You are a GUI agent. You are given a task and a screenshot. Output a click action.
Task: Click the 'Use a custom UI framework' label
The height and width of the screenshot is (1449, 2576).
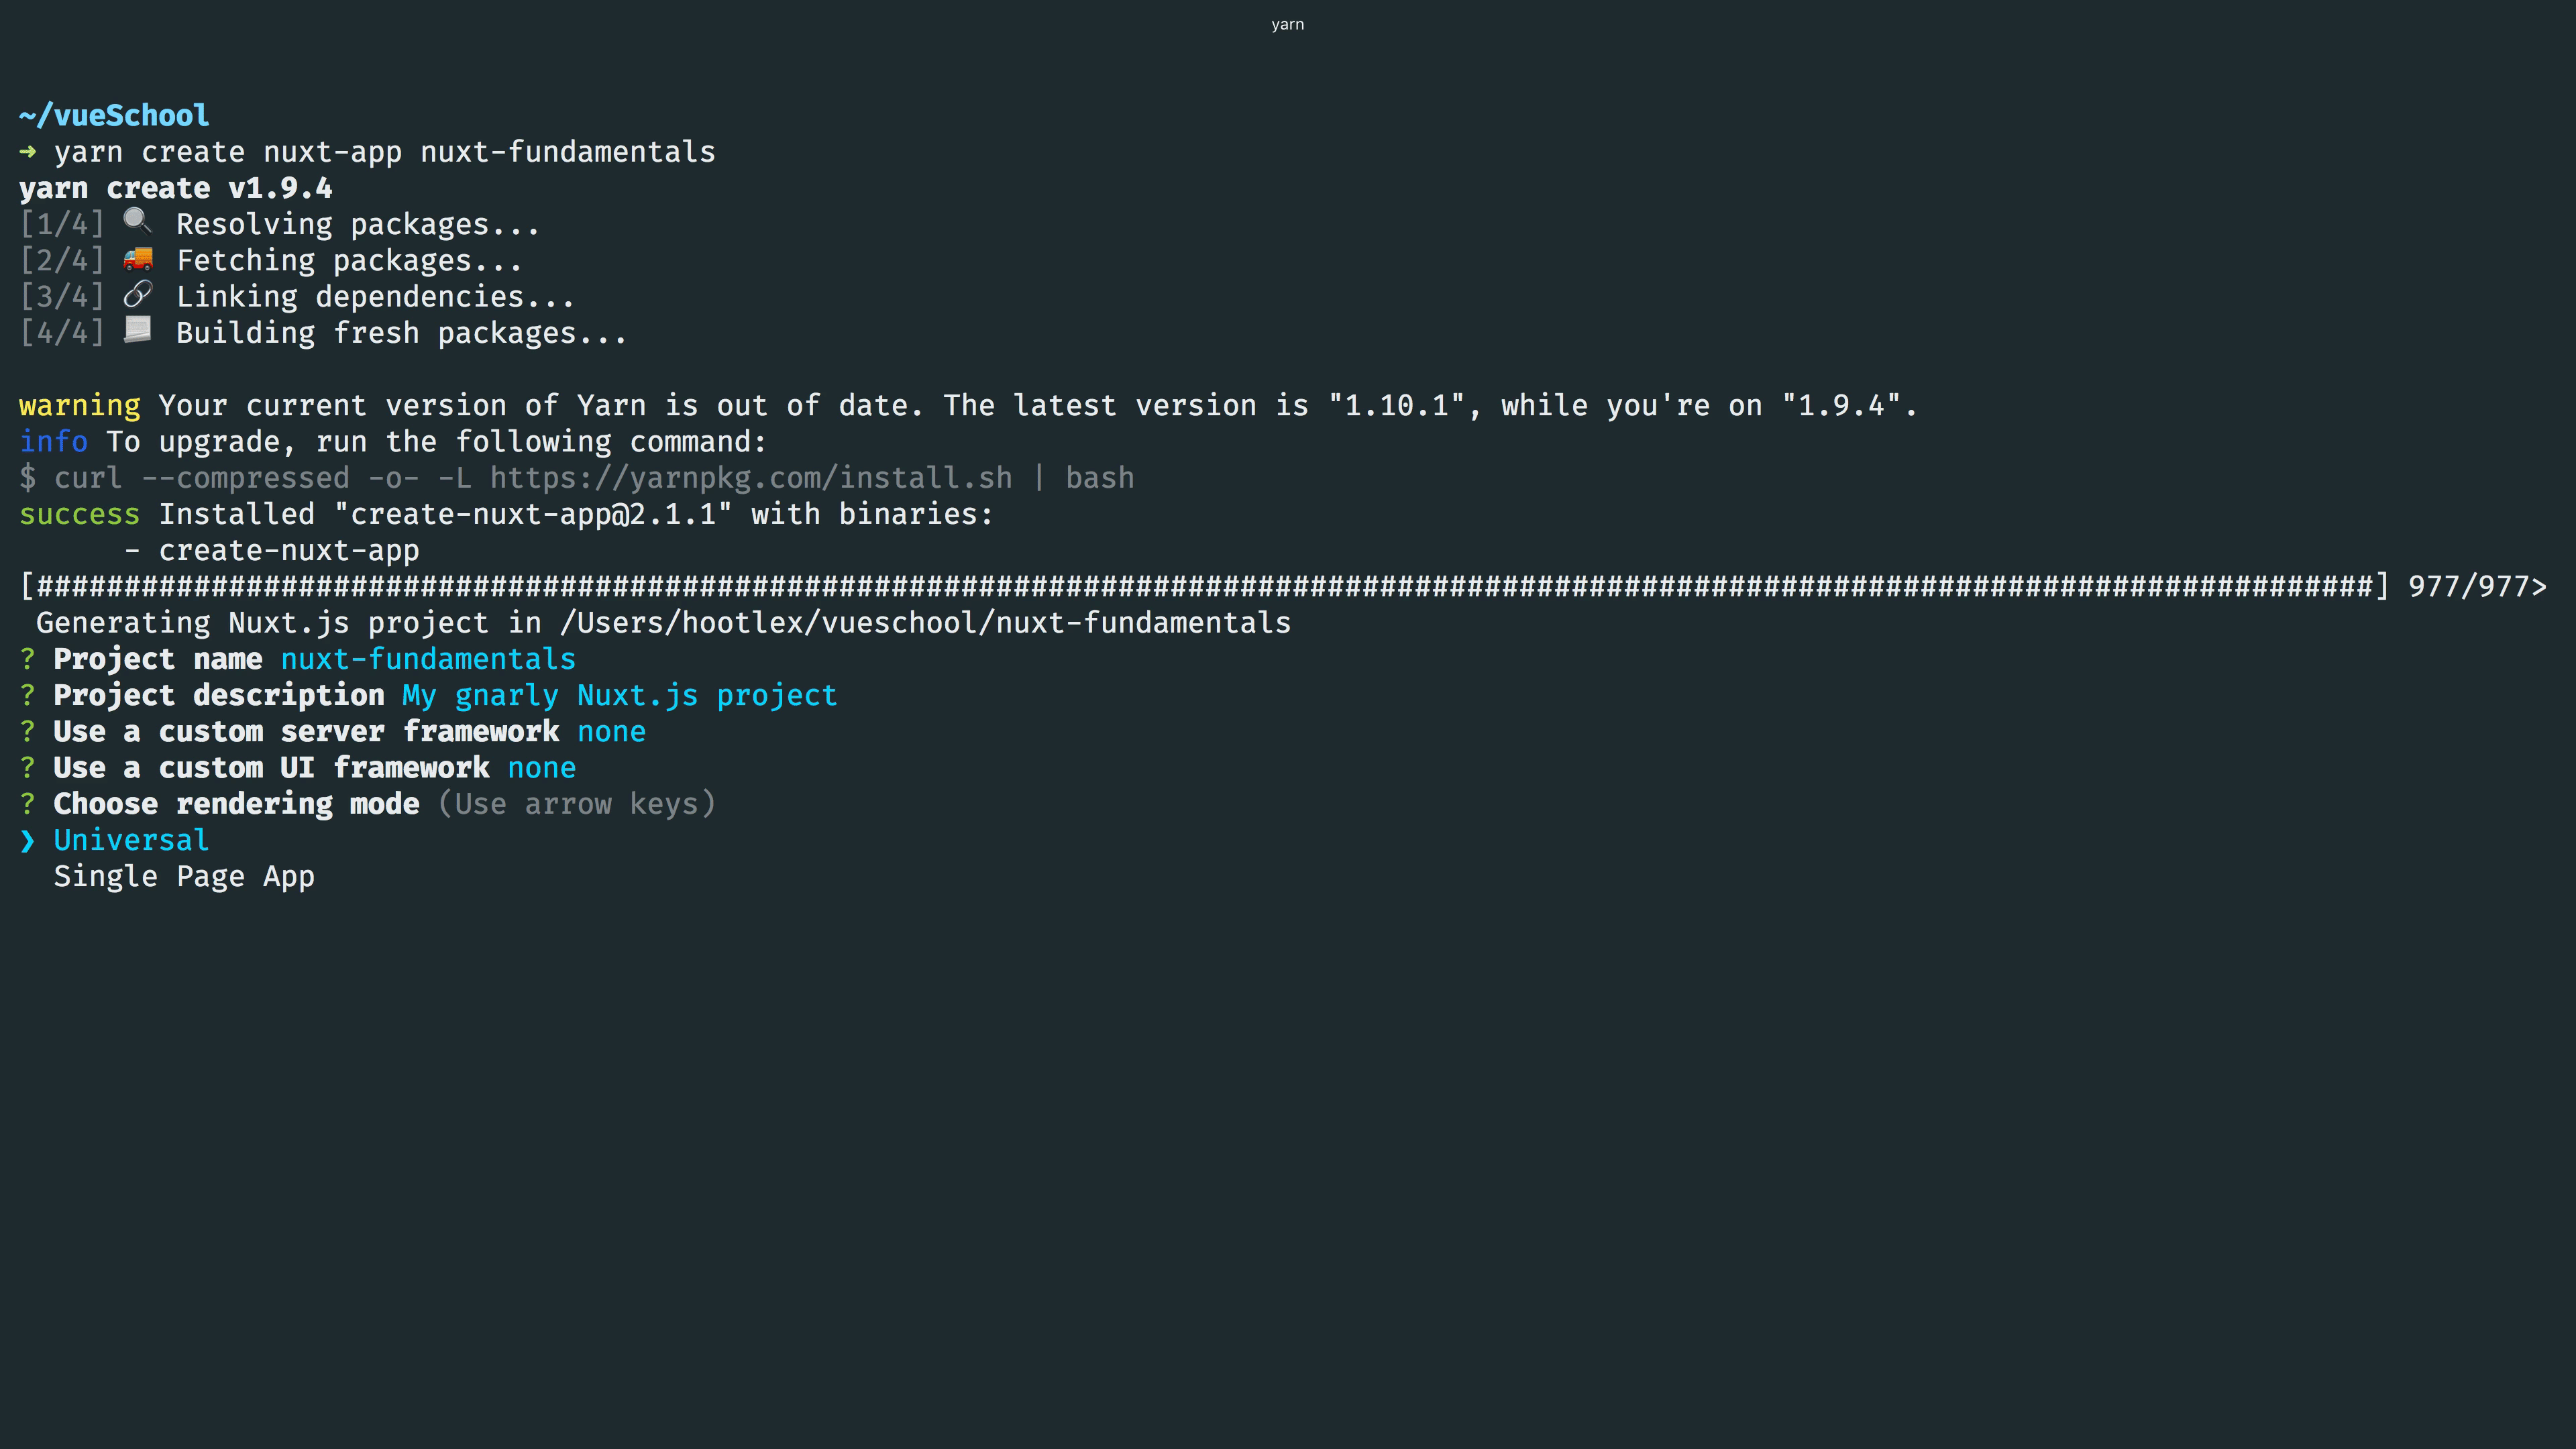(271, 768)
